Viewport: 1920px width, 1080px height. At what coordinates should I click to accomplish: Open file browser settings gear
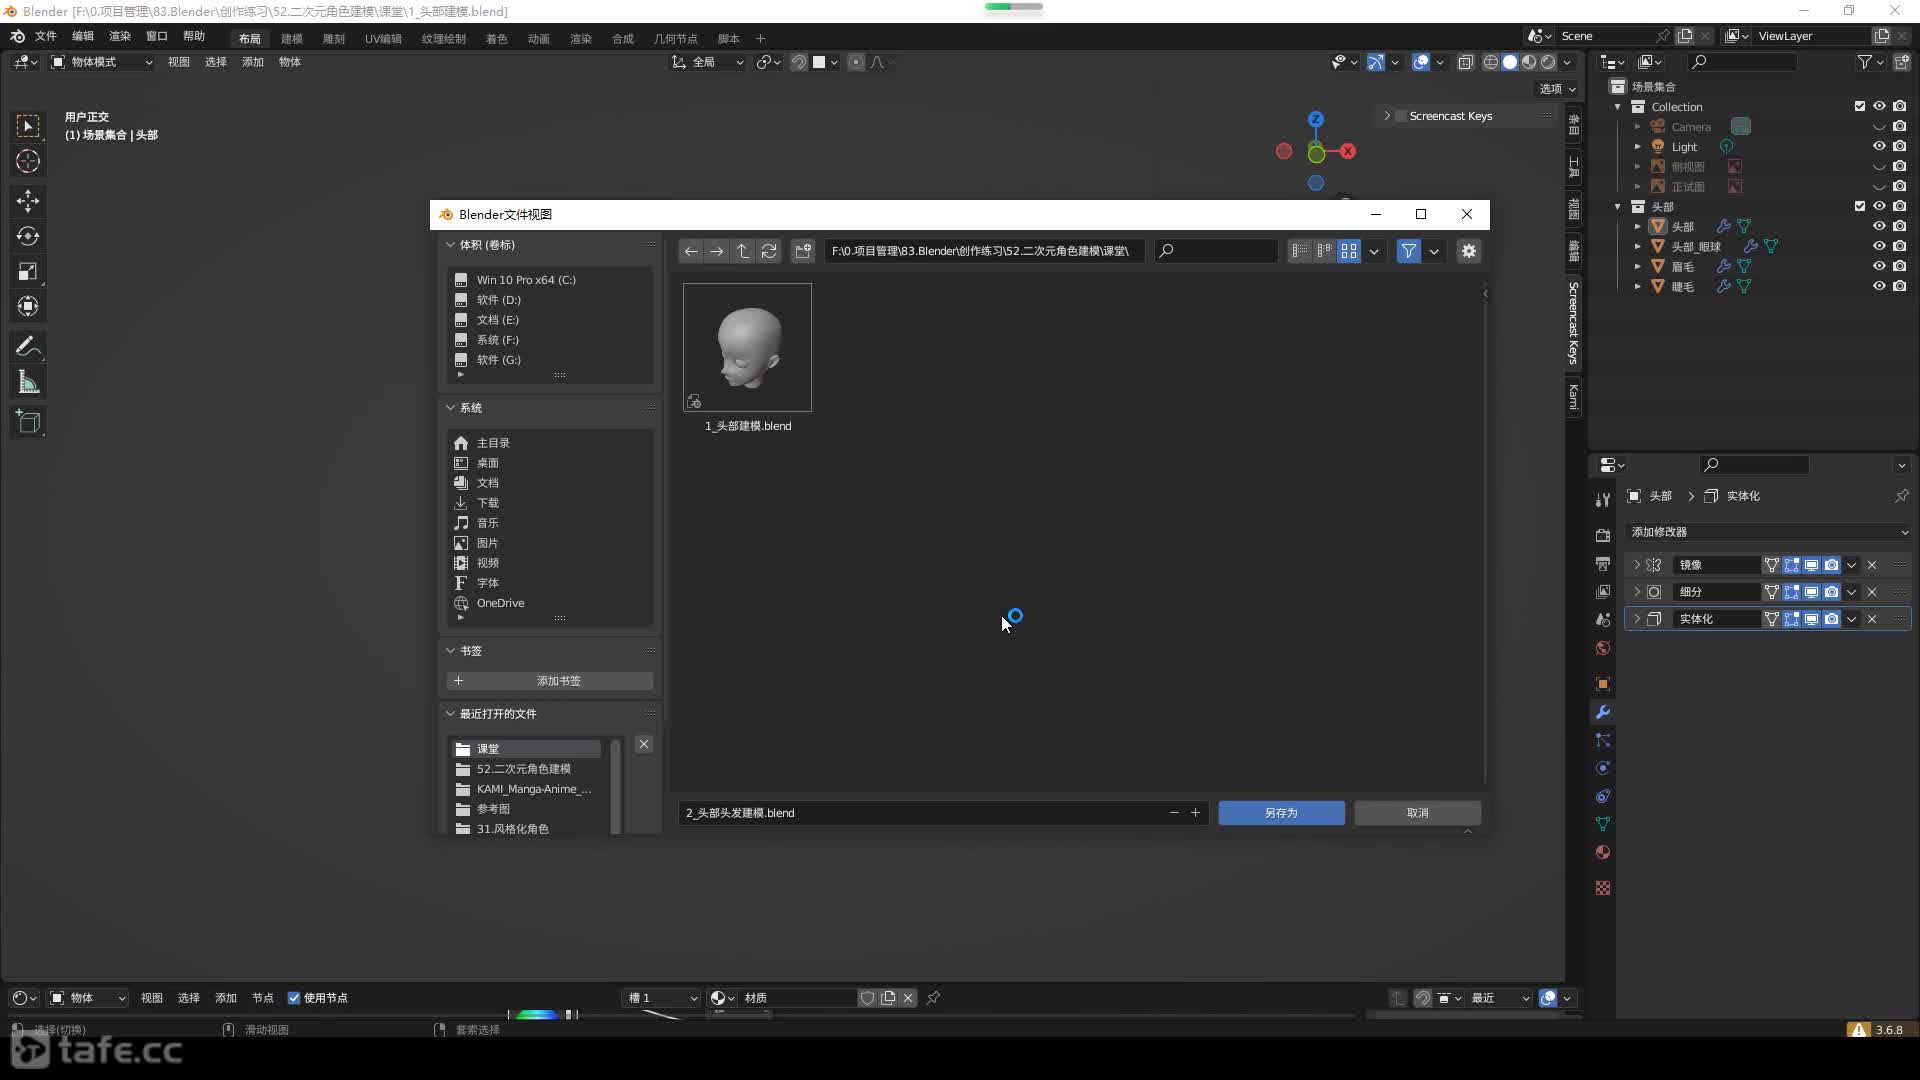coord(1468,251)
